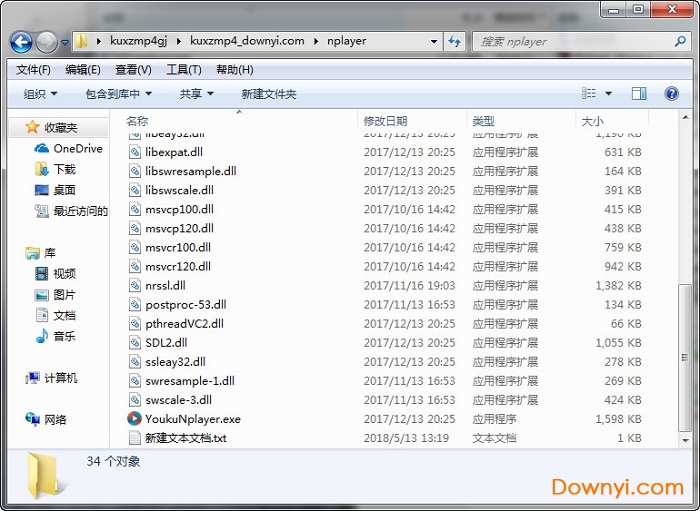The image size is (700, 511).
Task: Open the 查看(V) menu
Action: point(133,70)
